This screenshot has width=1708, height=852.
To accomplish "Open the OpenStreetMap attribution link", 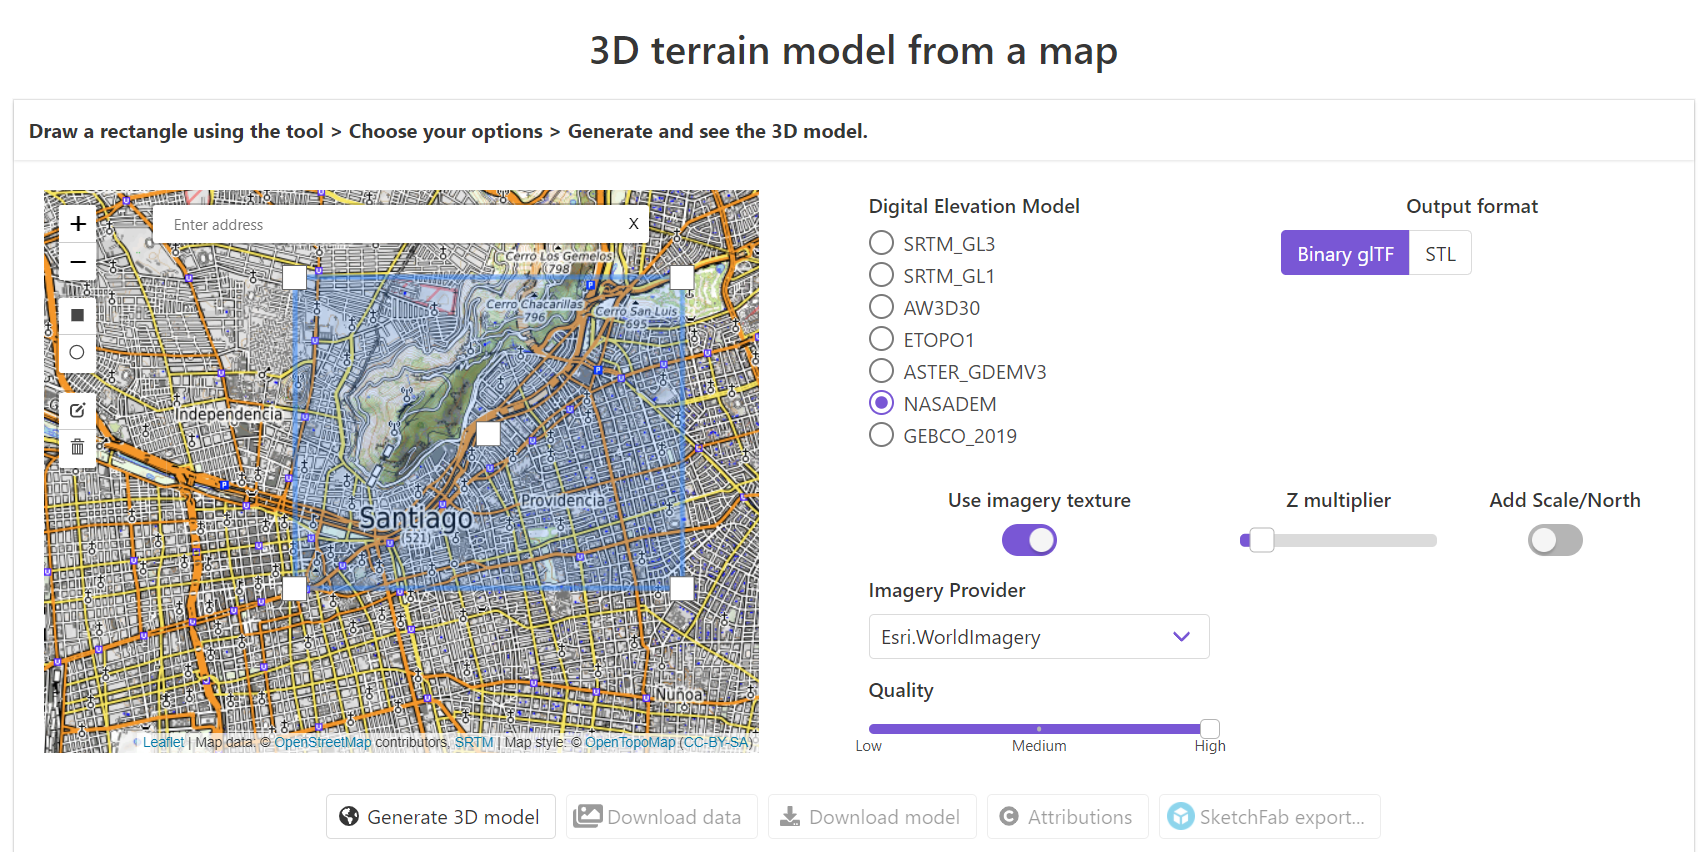I will point(323,742).
